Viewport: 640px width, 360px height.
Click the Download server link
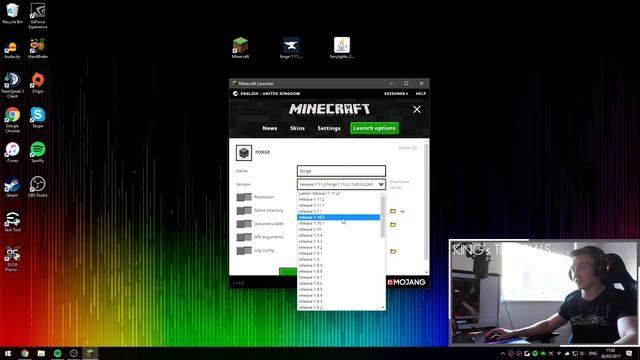pyautogui.click(x=399, y=184)
